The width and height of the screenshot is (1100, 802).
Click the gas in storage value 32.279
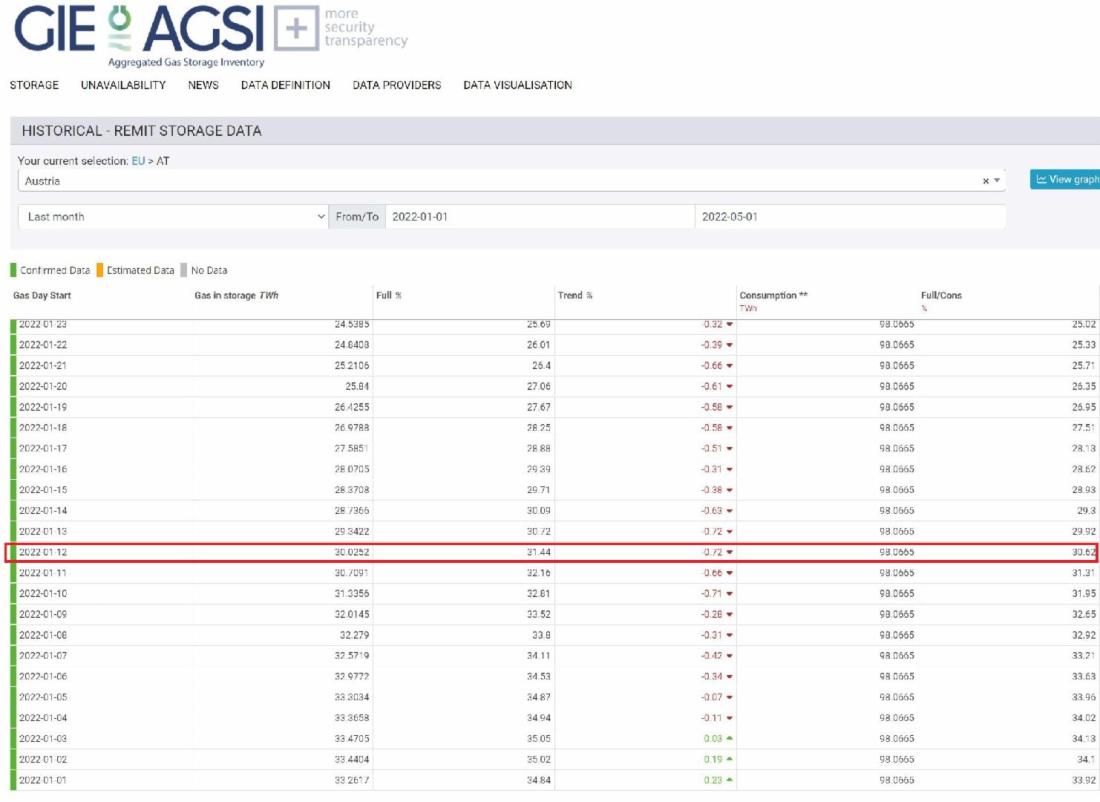[x=354, y=635]
